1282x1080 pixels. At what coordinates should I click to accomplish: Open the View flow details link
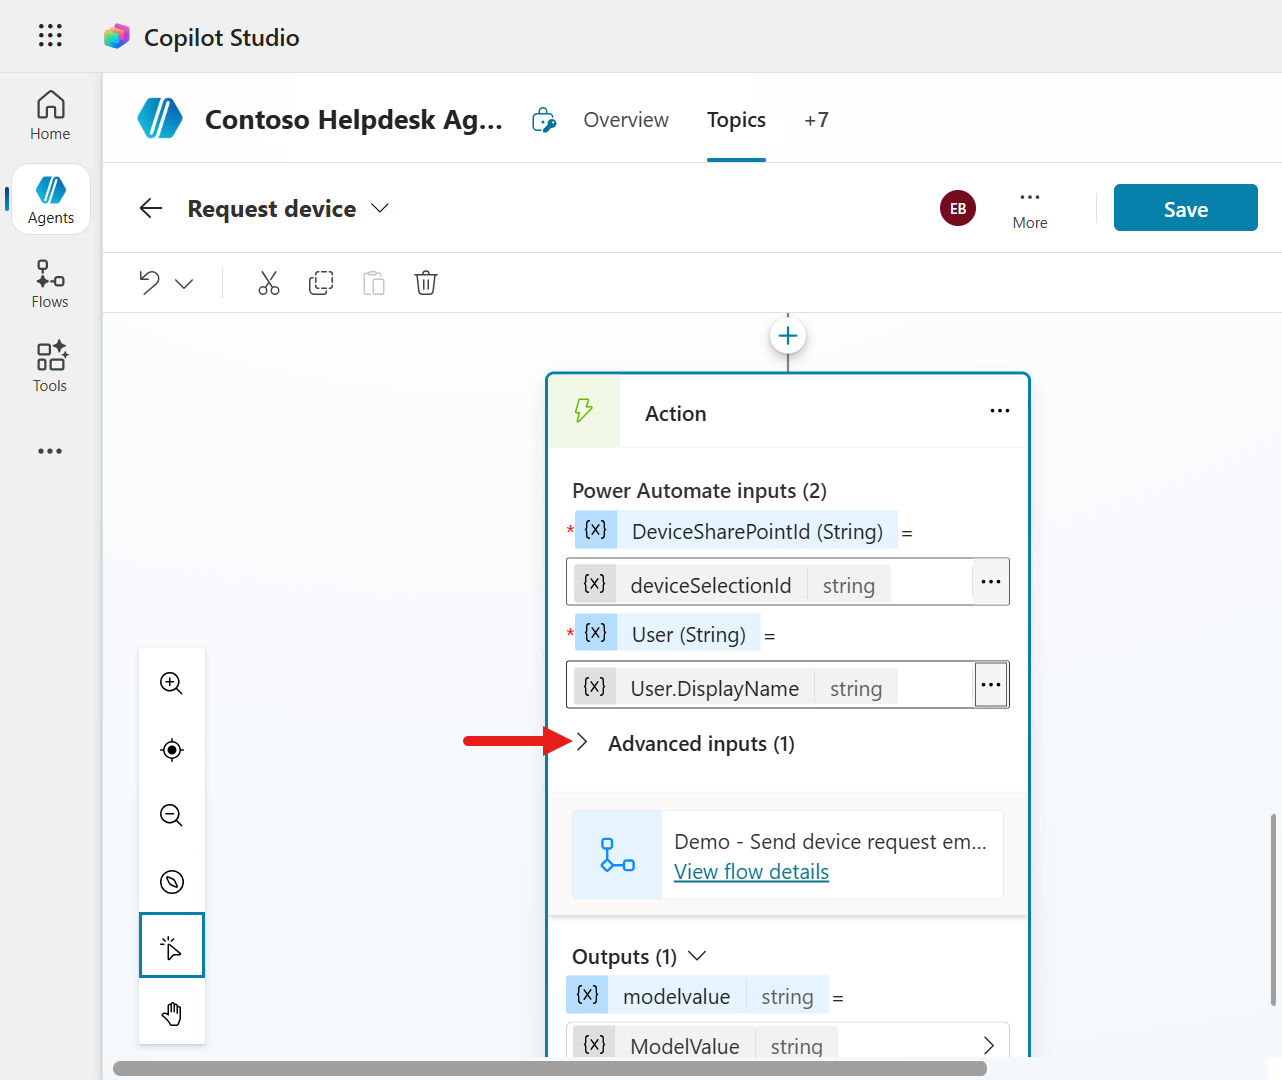[x=751, y=872]
